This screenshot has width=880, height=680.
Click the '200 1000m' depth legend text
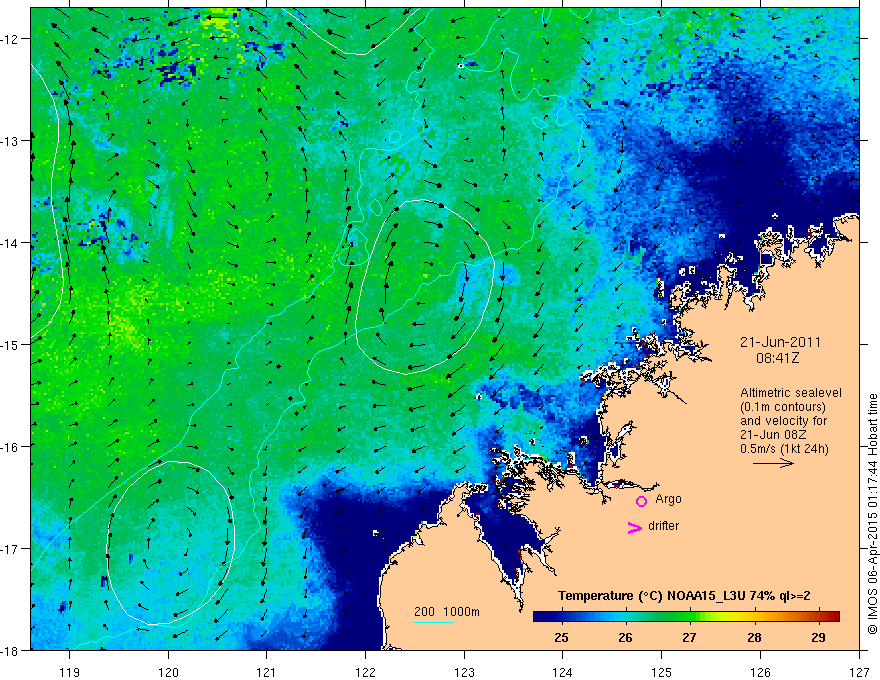click(447, 612)
